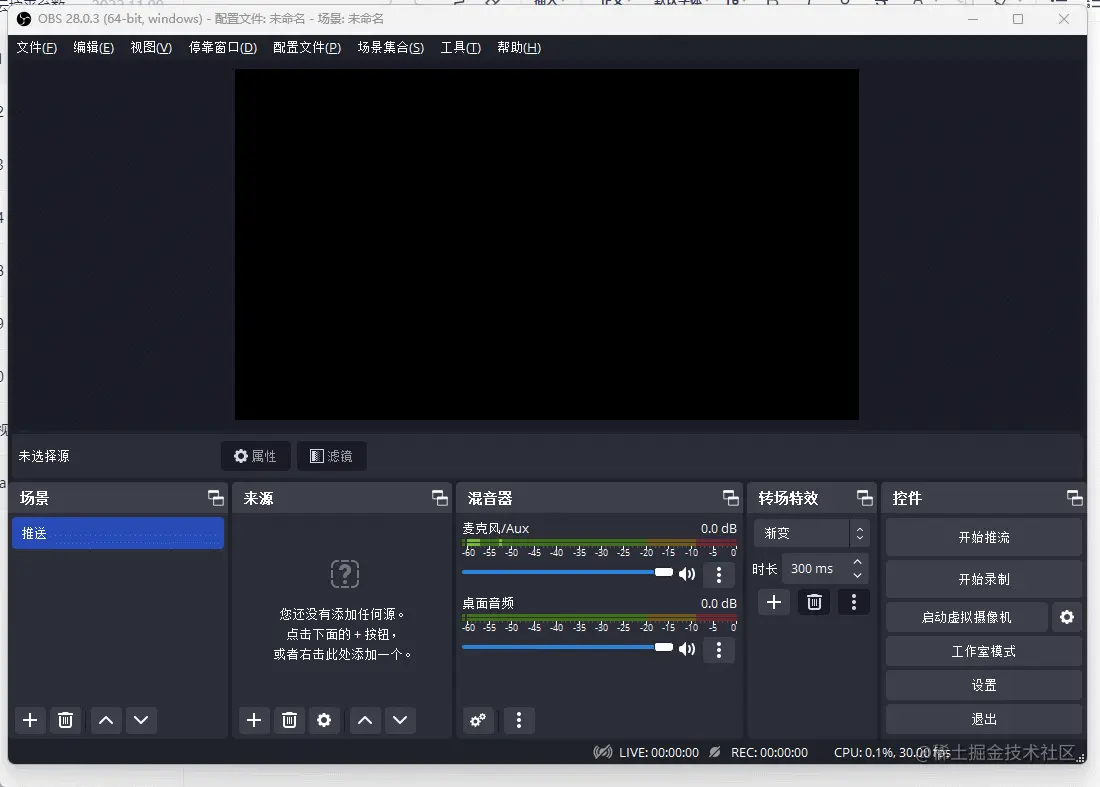Viewport: 1100px width, 787px height.
Task: Open advanced audio properties gears icon
Action: pyautogui.click(x=478, y=720)
